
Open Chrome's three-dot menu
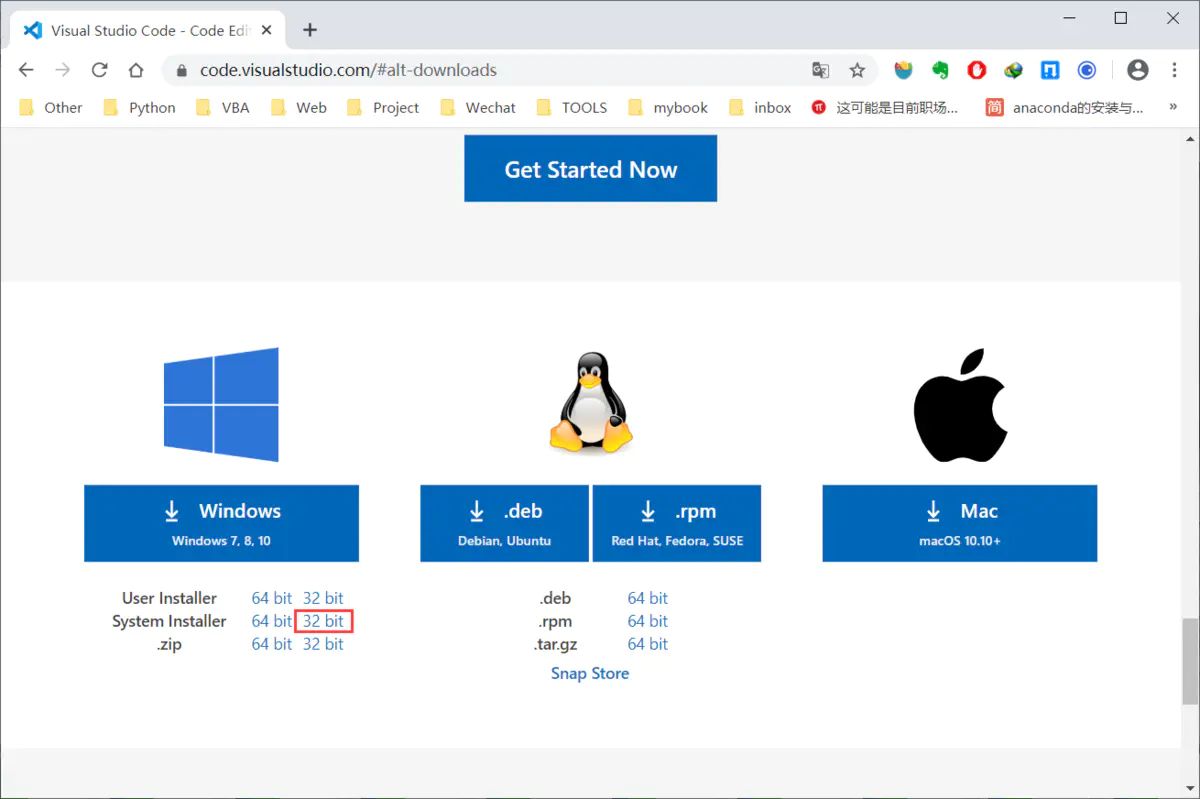tap(1174, 70)
